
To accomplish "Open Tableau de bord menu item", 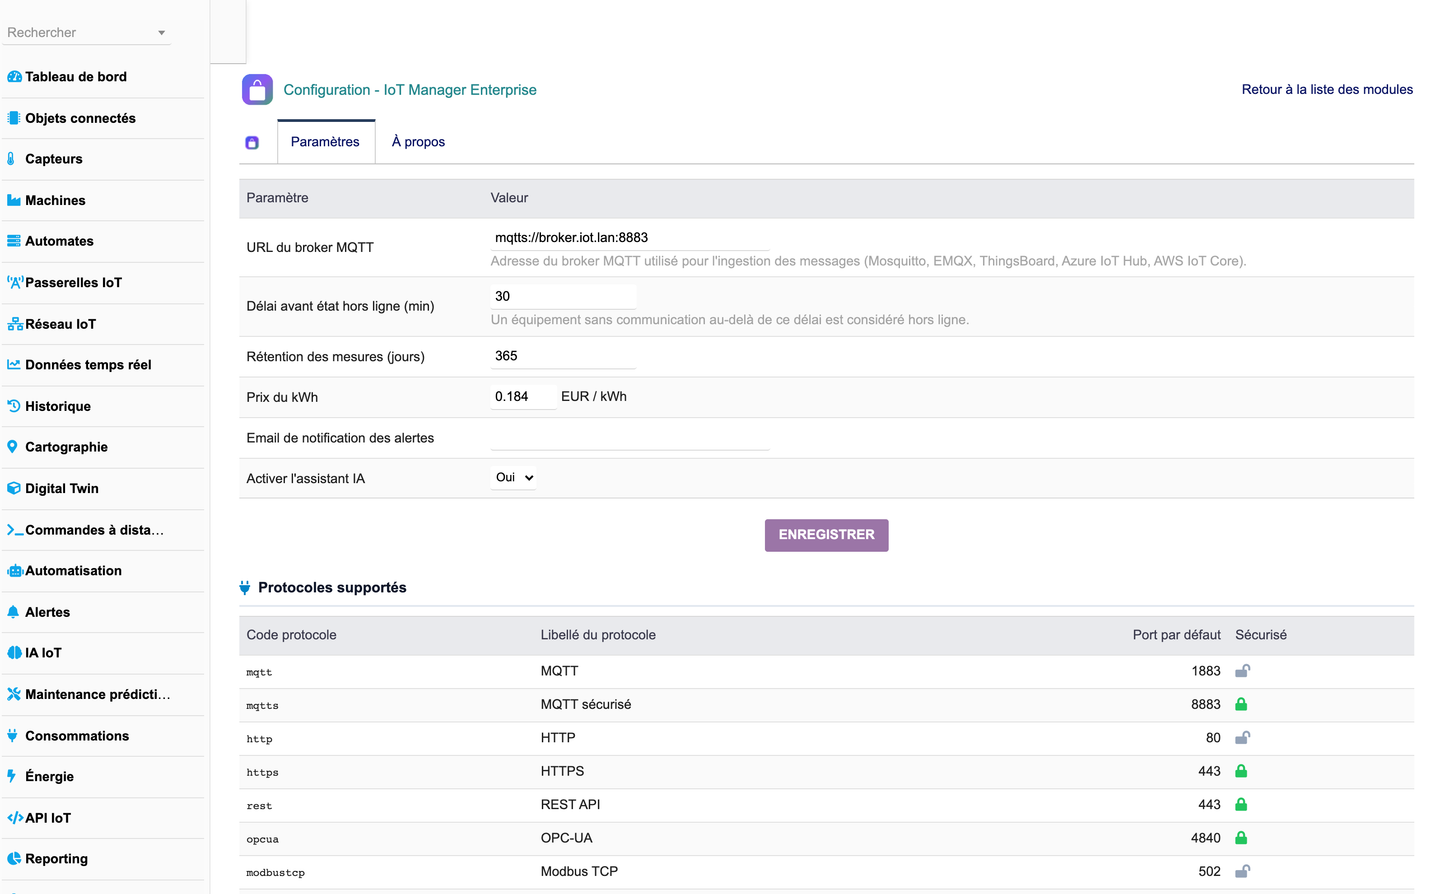I will pyautogui.click(x=76, y=77).
